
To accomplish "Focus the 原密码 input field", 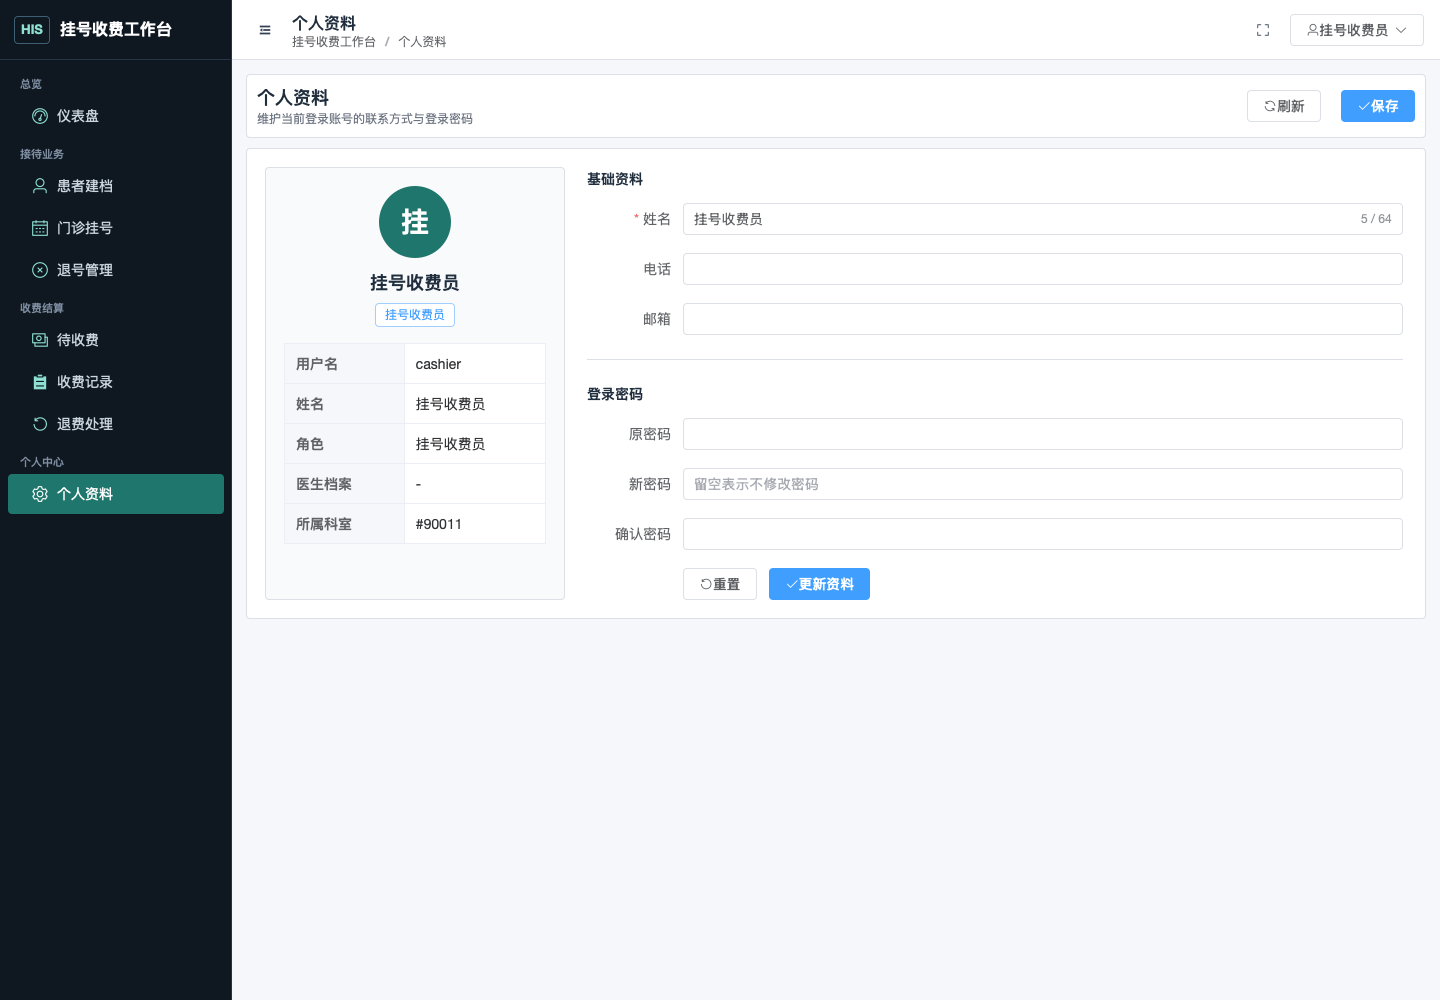I will tap(1043, 434).
